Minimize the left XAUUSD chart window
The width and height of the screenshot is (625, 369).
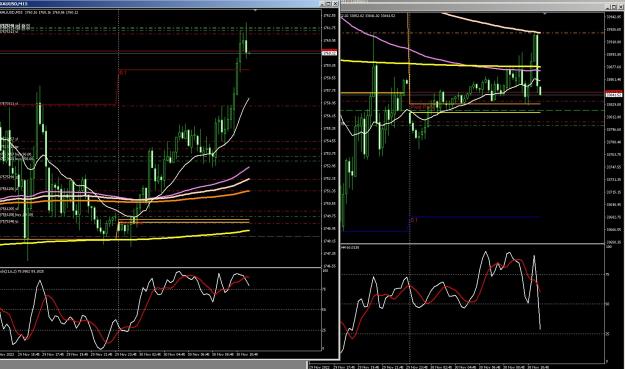[x=323, y=4]
